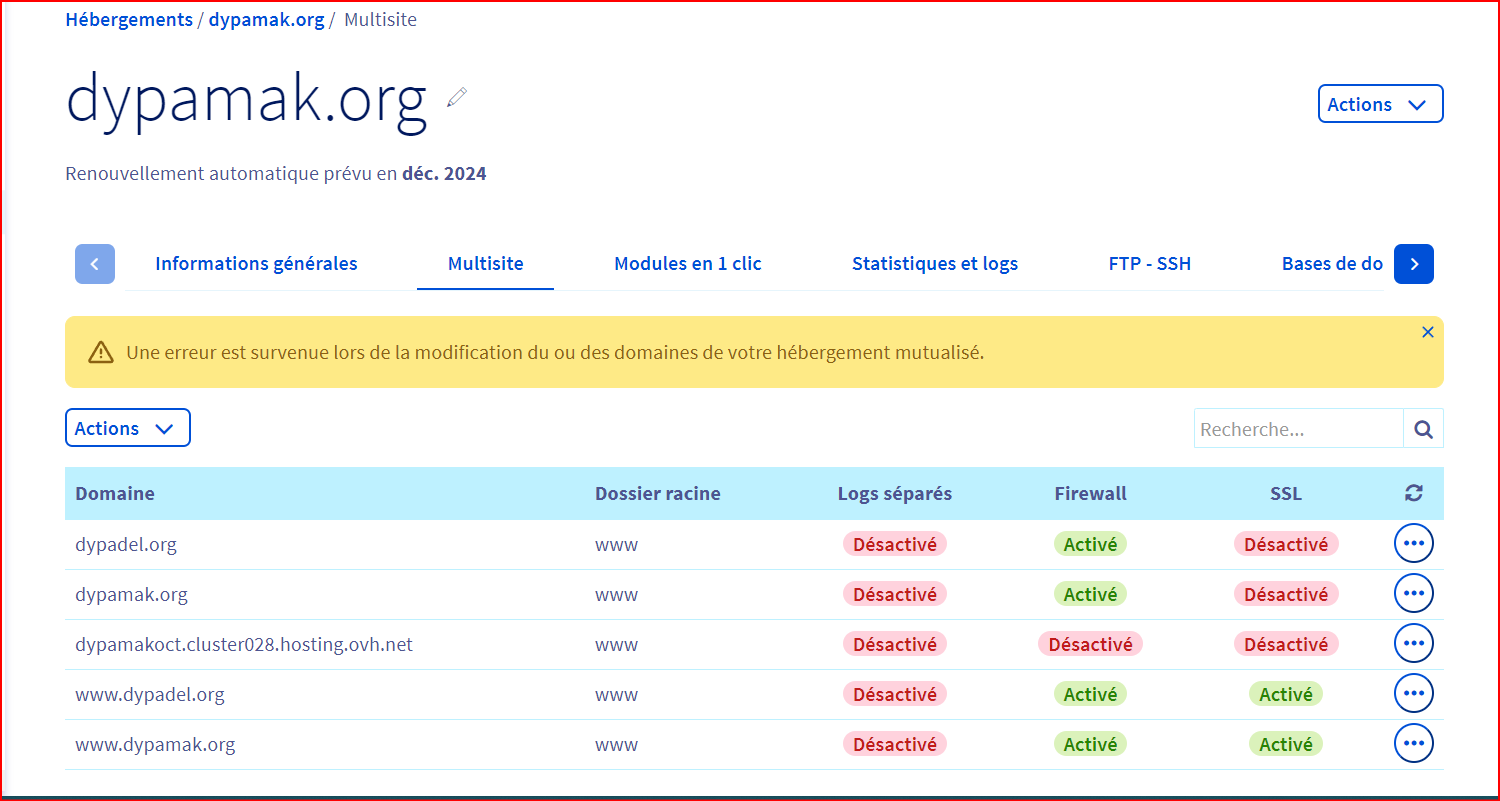Image resolution: width=1500 pixels, height=801 pixels.
Task: Switch to the Informations générales tab
Action: (x=256, y=264)
